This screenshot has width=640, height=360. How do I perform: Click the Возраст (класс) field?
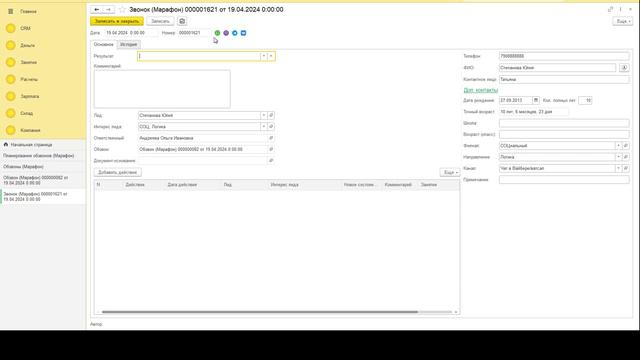click(x=564, y=135)
